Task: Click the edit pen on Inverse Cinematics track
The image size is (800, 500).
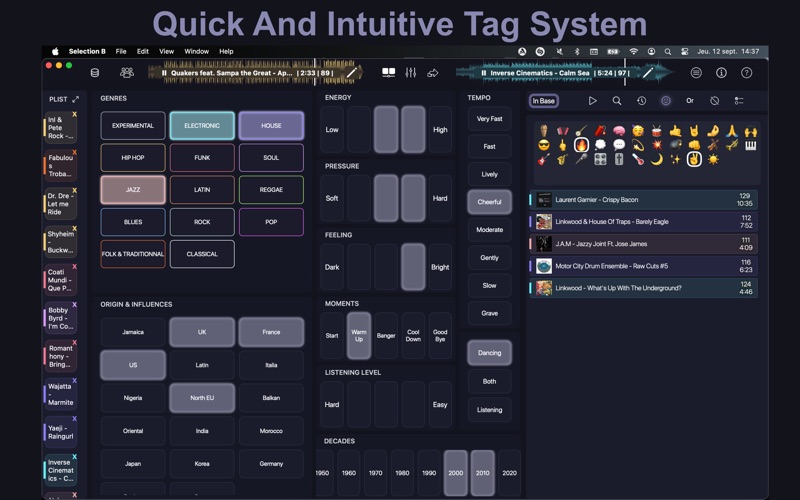Action: point(647,73)
